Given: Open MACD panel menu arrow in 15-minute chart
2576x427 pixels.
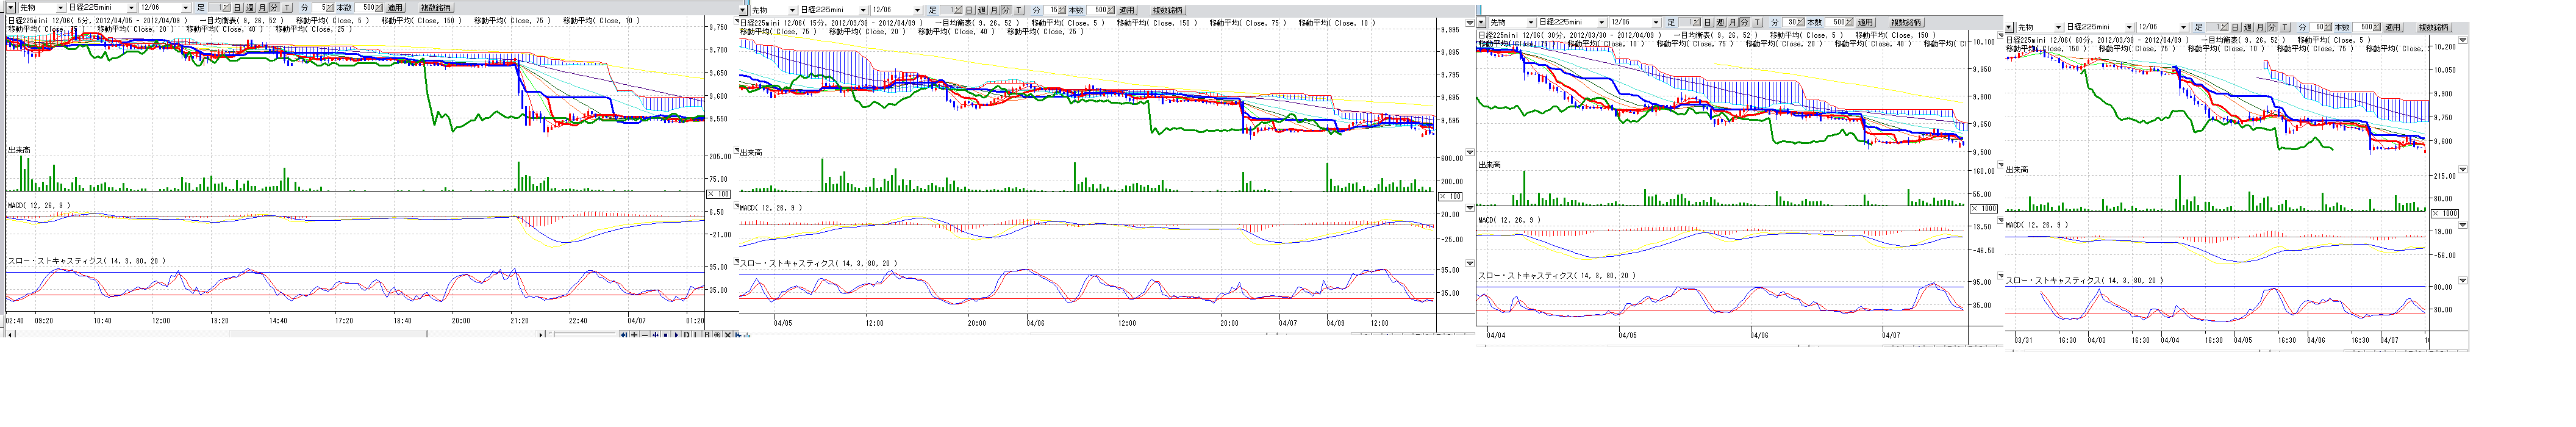Looking at the screenshot, I should tap(1469, 208).
